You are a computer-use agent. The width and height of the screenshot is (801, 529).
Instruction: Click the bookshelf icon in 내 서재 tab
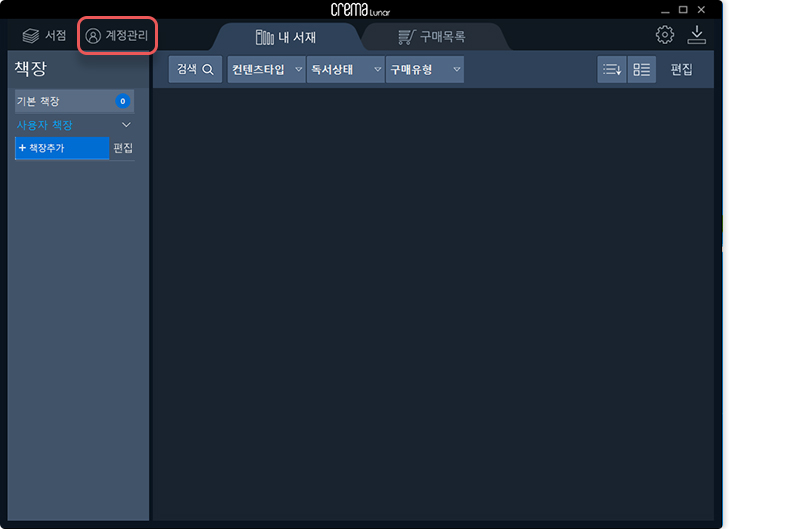pos(265,37)
